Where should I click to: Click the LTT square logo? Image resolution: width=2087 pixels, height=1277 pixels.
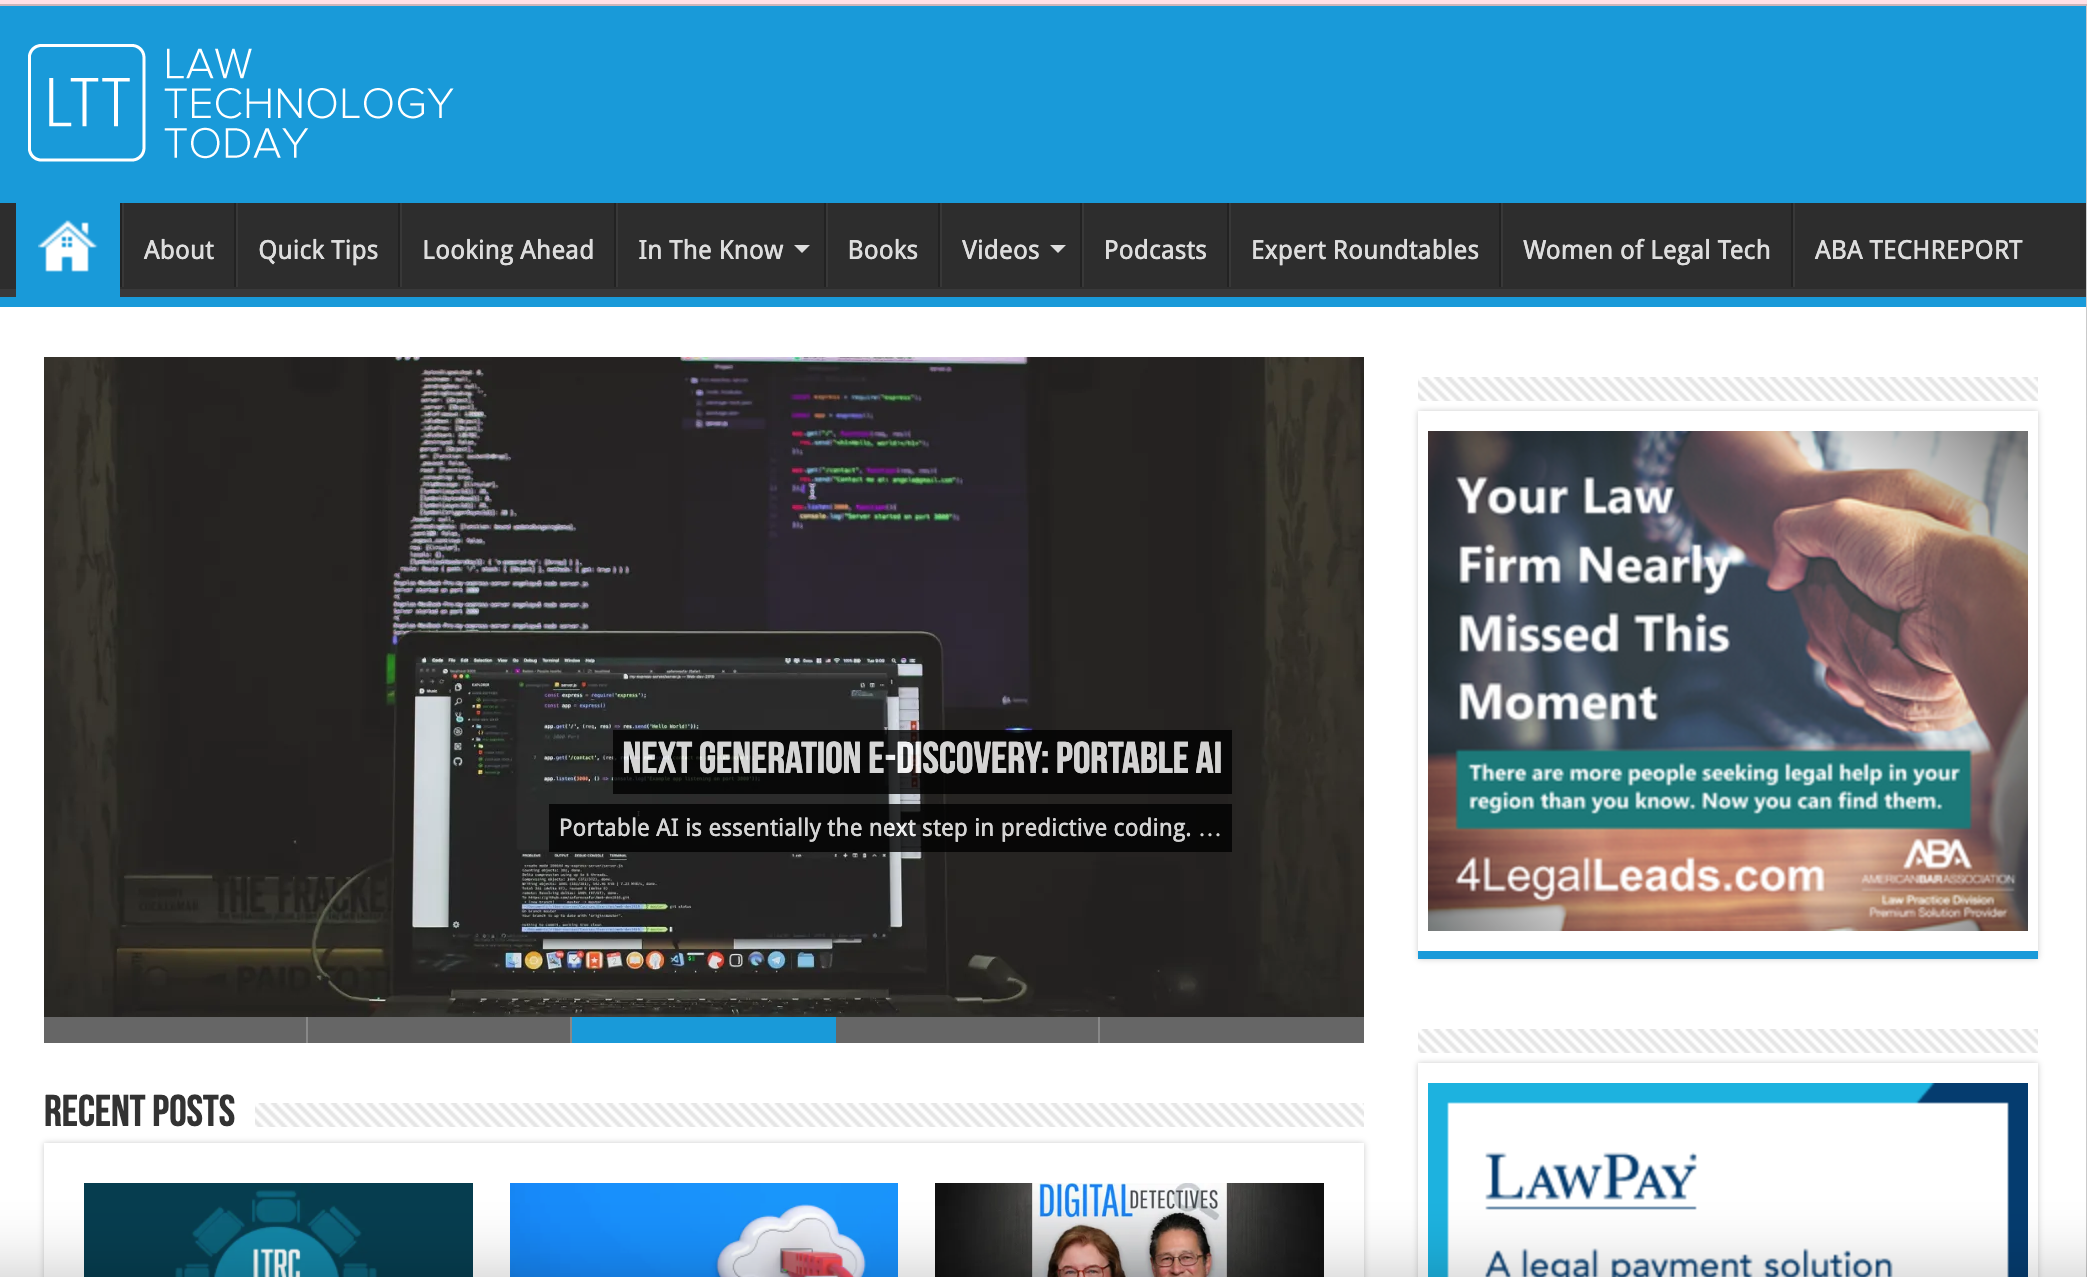(x=87, y=103)
